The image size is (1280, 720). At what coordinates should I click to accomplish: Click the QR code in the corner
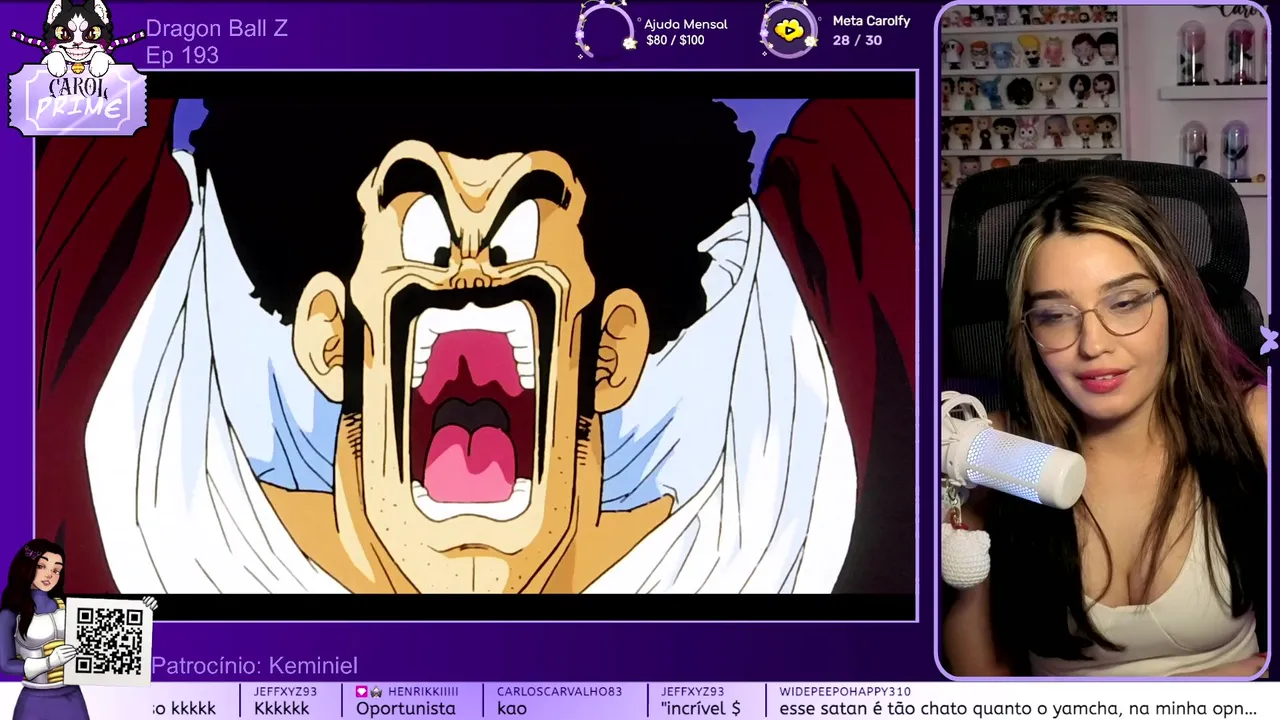[x=109, y=641]
